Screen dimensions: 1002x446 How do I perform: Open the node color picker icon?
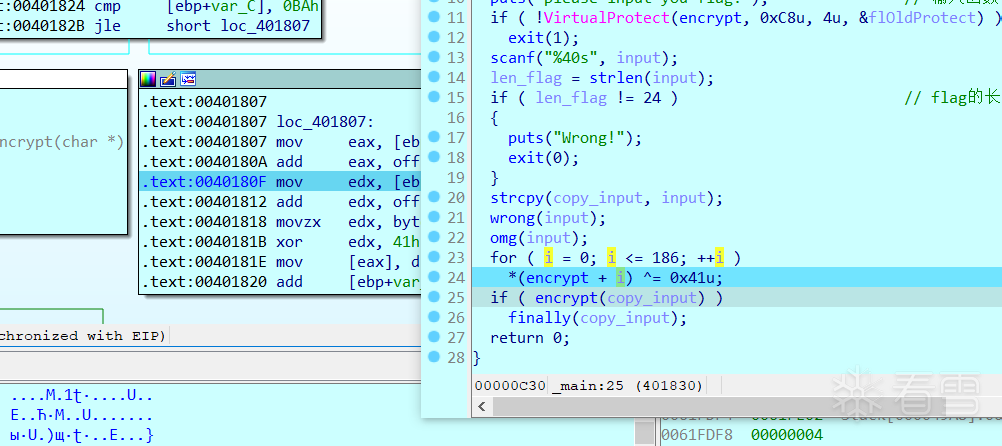click(148, 79)
